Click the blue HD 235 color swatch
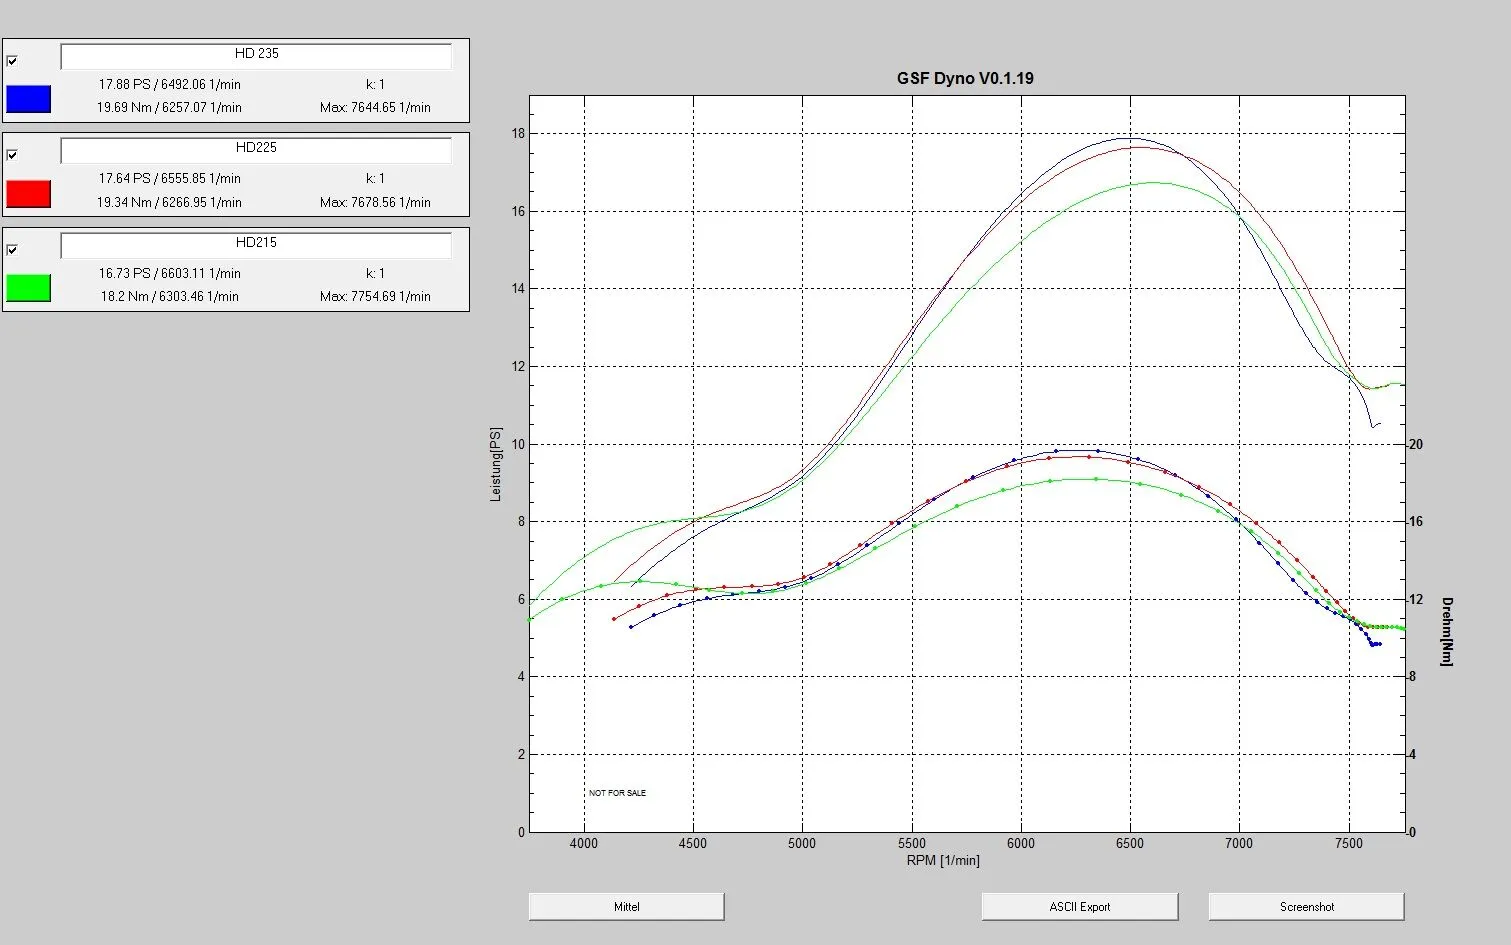The height and width of the screenshot is (945, 1511). (x=28, y=99)
